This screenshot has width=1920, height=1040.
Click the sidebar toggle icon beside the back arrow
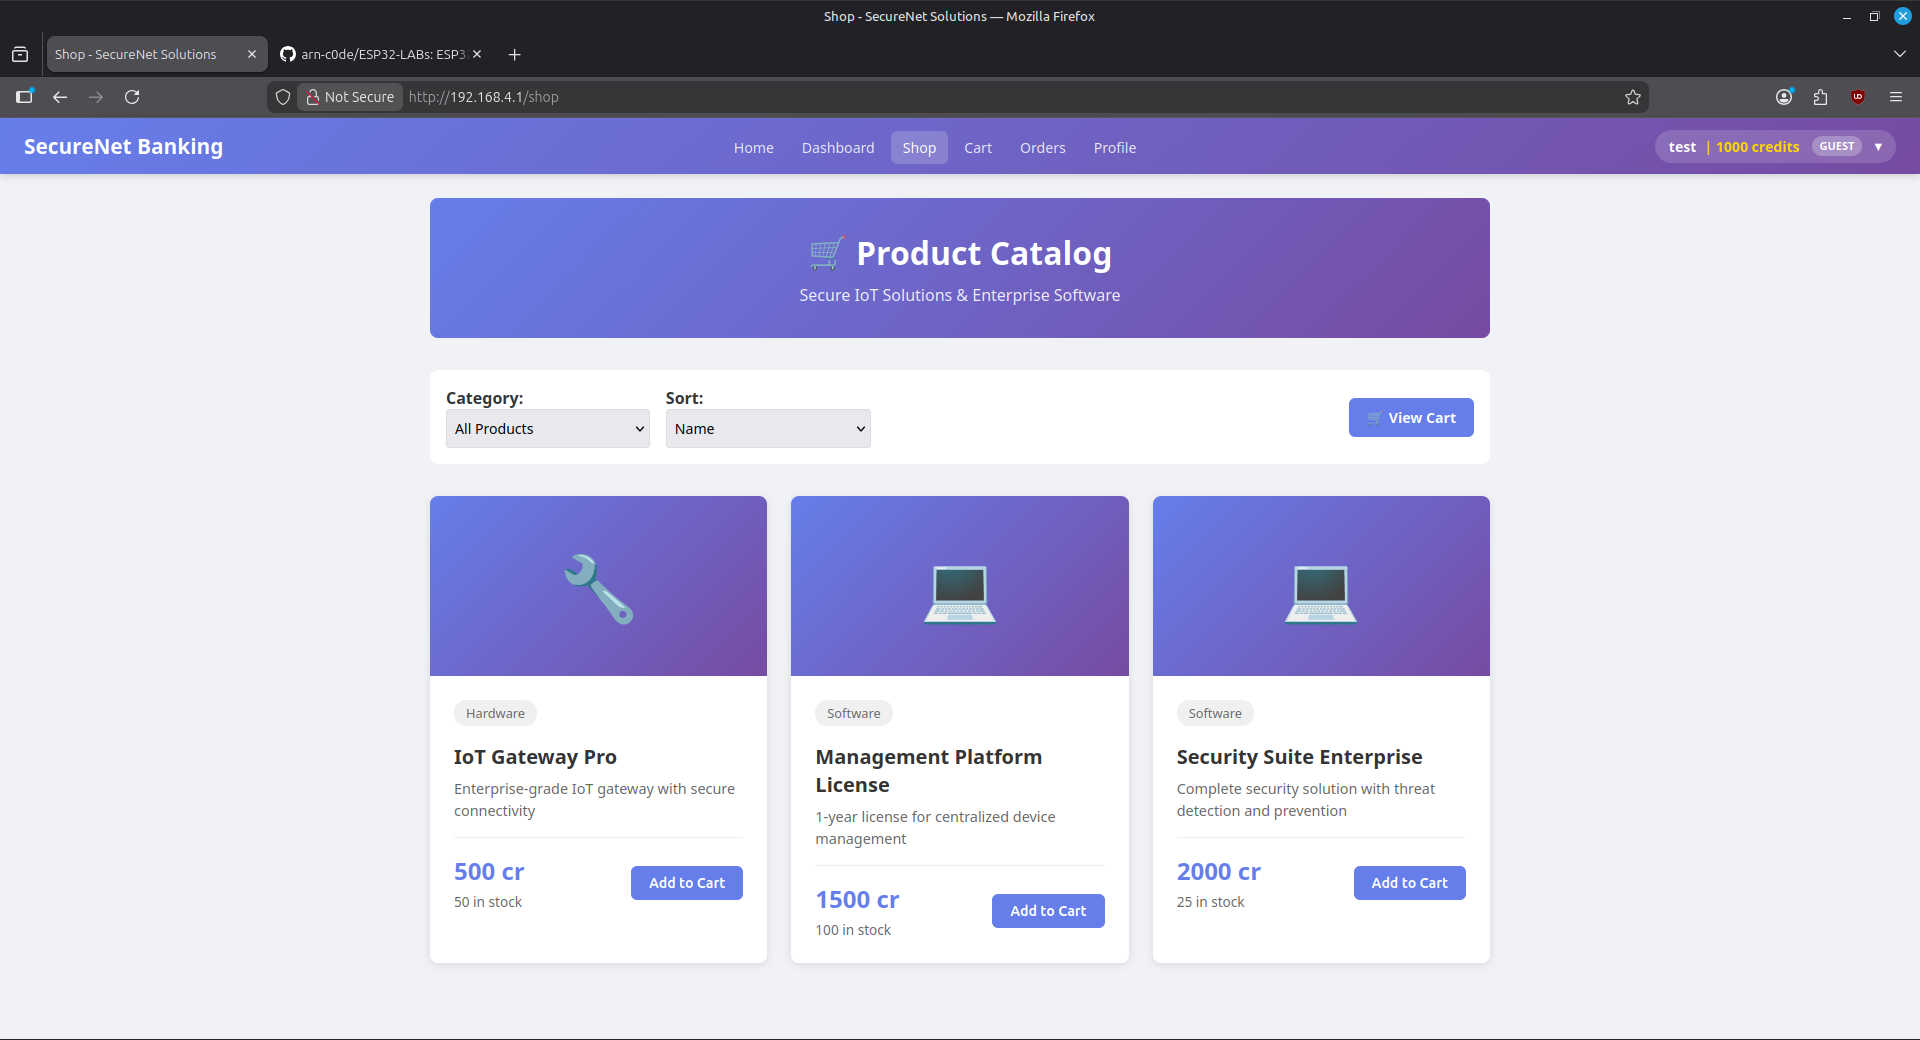[24, 97]
